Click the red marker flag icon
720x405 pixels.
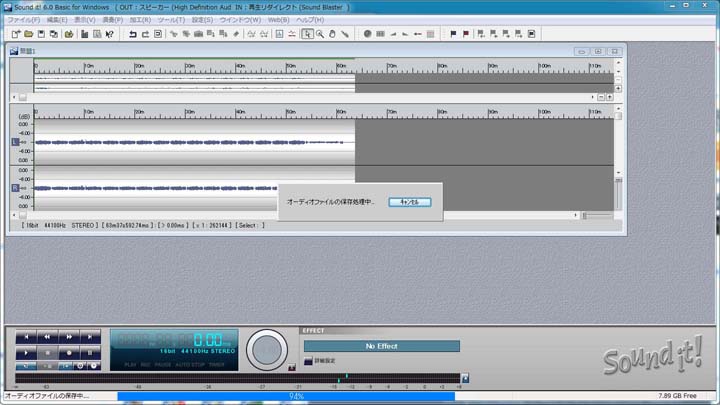[466, 34]
